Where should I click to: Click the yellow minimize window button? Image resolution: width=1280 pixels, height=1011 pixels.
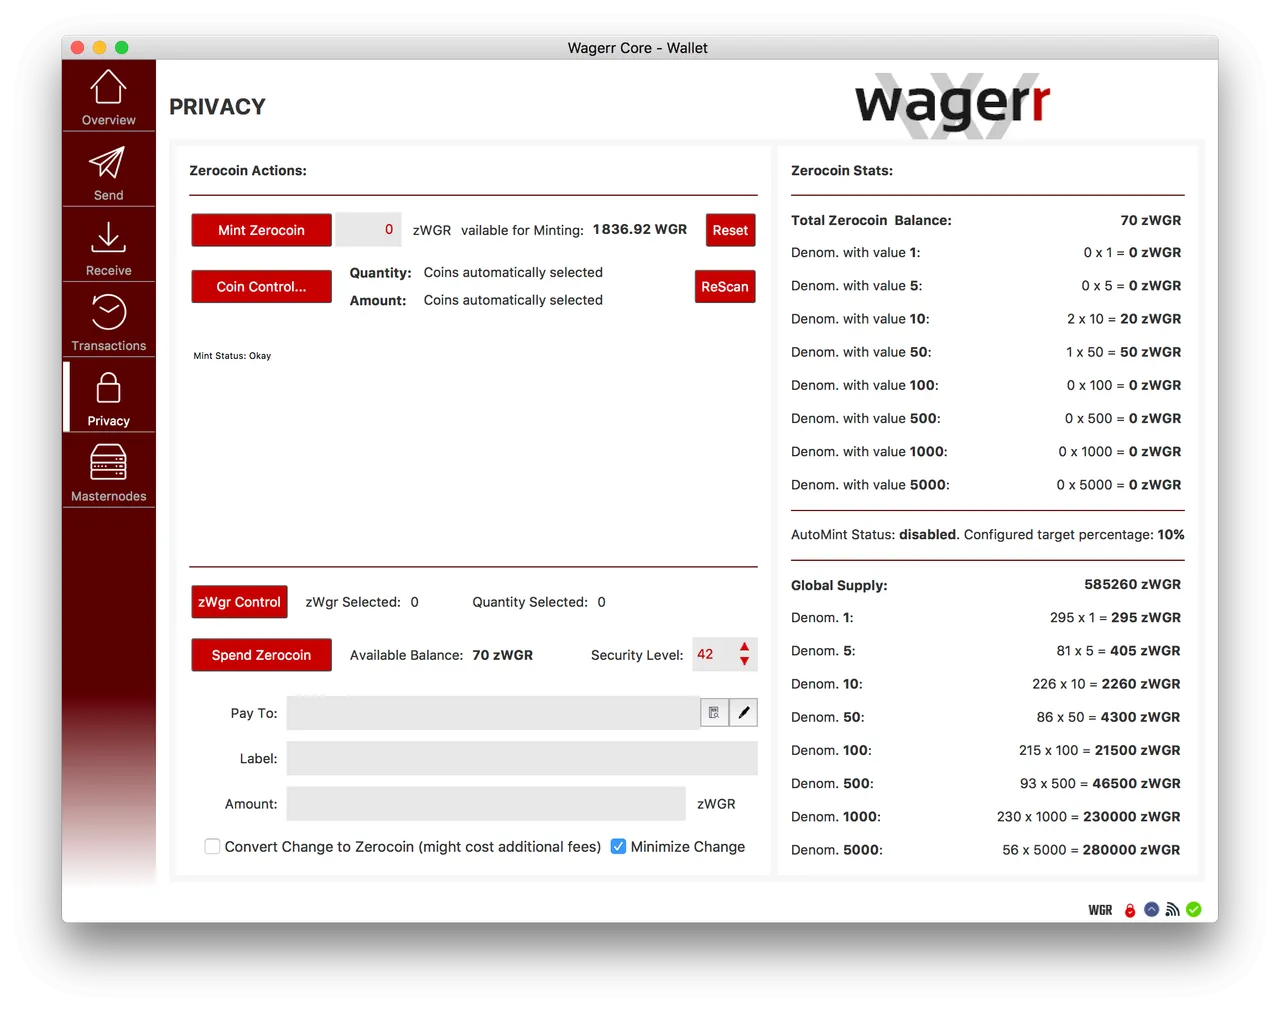(x=100, y=47)
